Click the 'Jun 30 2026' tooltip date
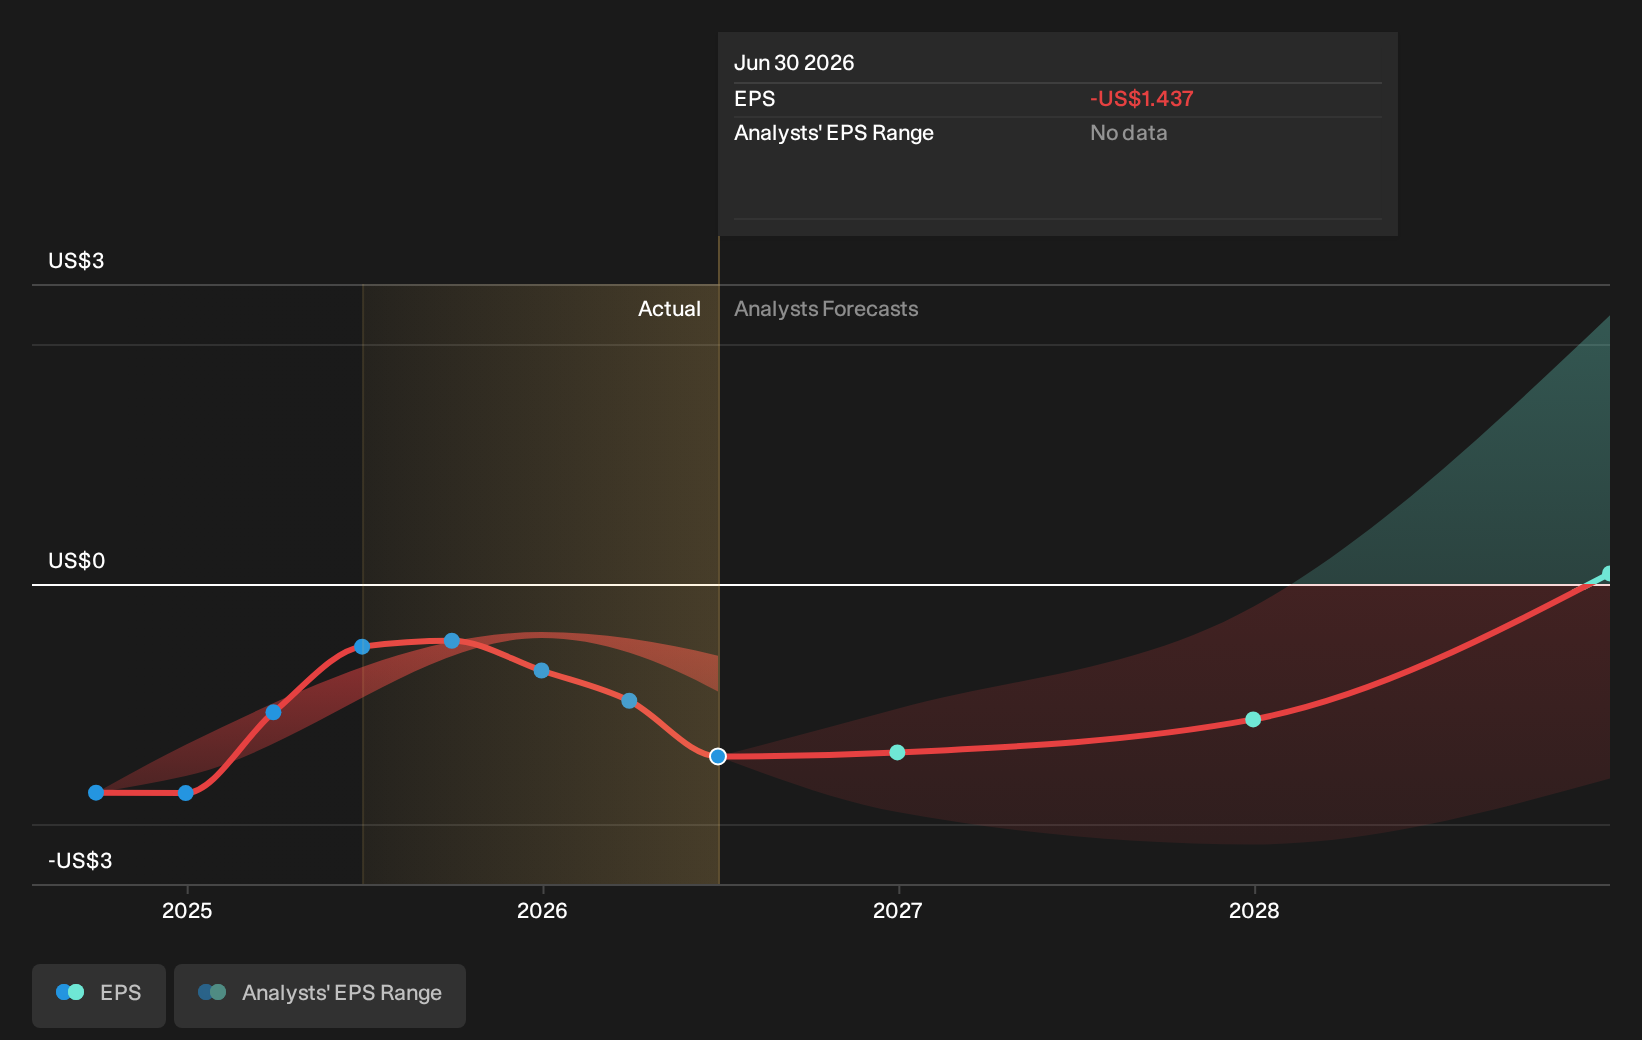Image resolution: width=1642 pixels, height=1040 pixels. [x=794, y=63]
